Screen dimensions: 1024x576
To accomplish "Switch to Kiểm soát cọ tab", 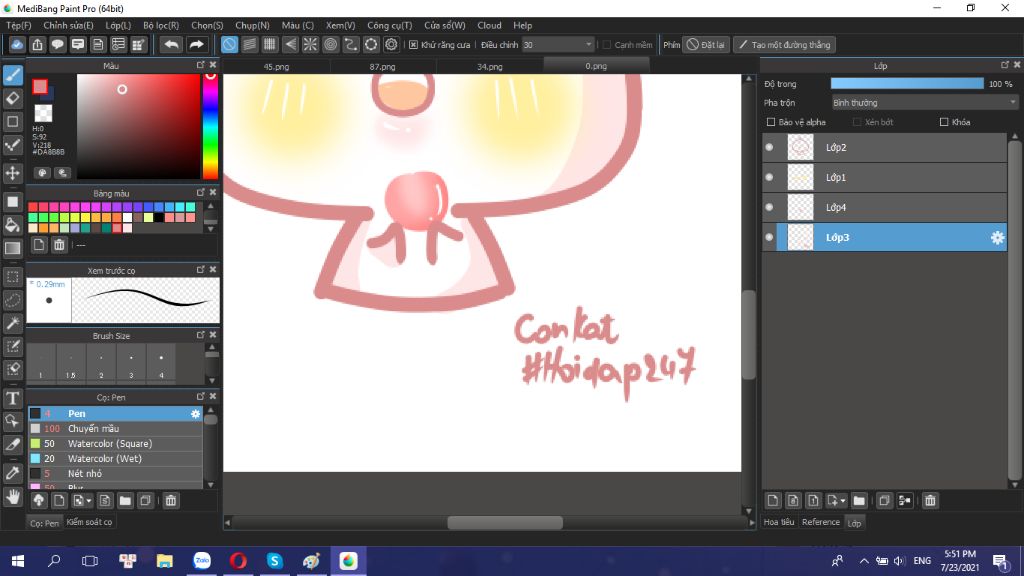I will pyautogui.click(x=89, y=522).
